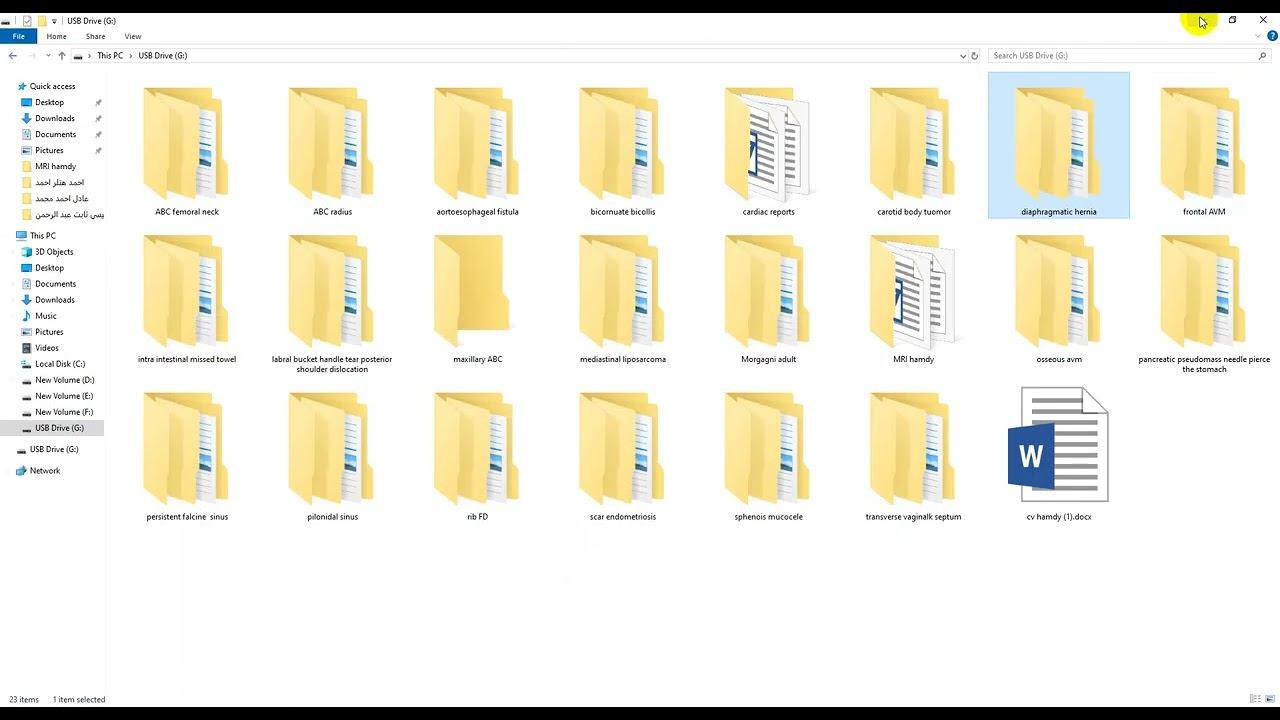The height and width of the screenshot is (720, 1280).
Task: Click This PC in the address breadcrumb
Action: tap(110, 56)
